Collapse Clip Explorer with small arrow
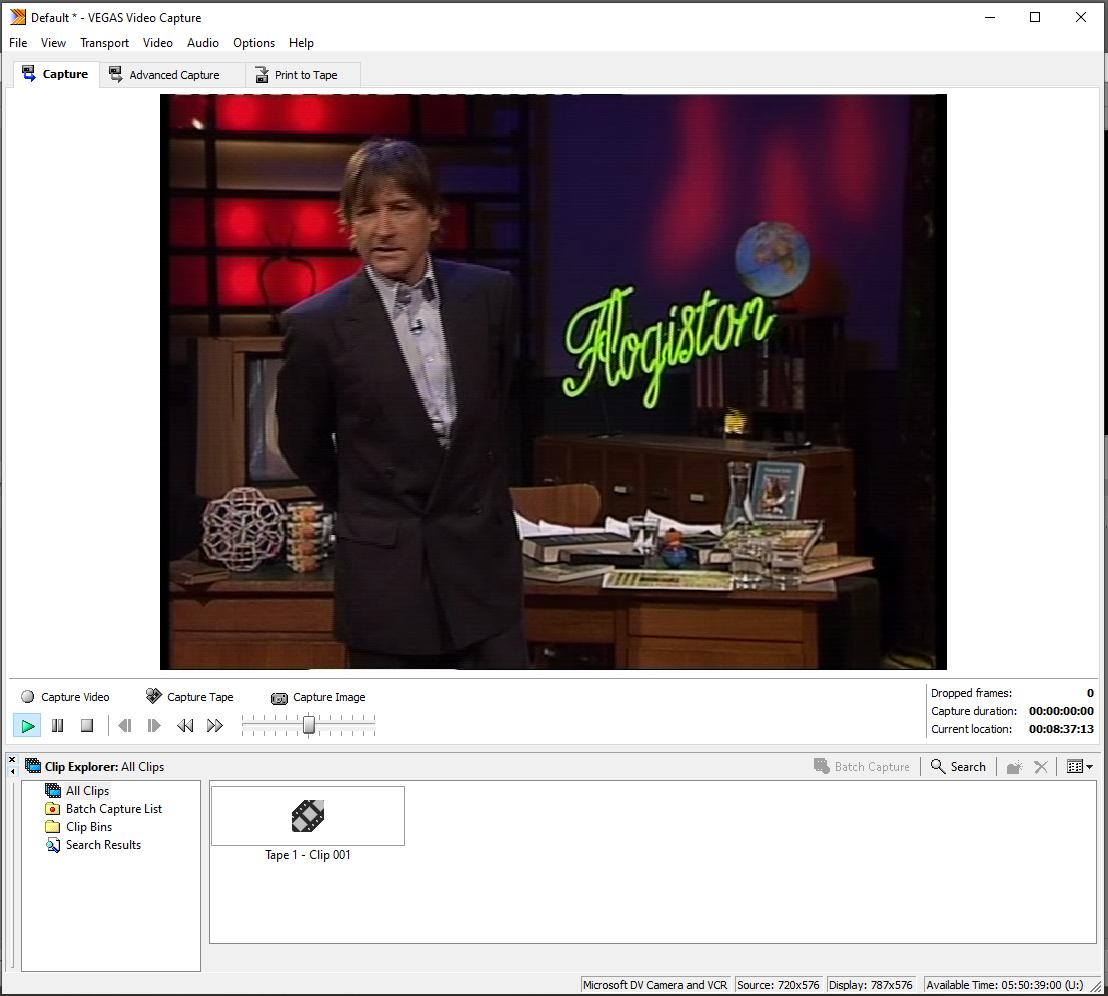1108x996 pixels. pyautogui.click(x=12, y=772)
